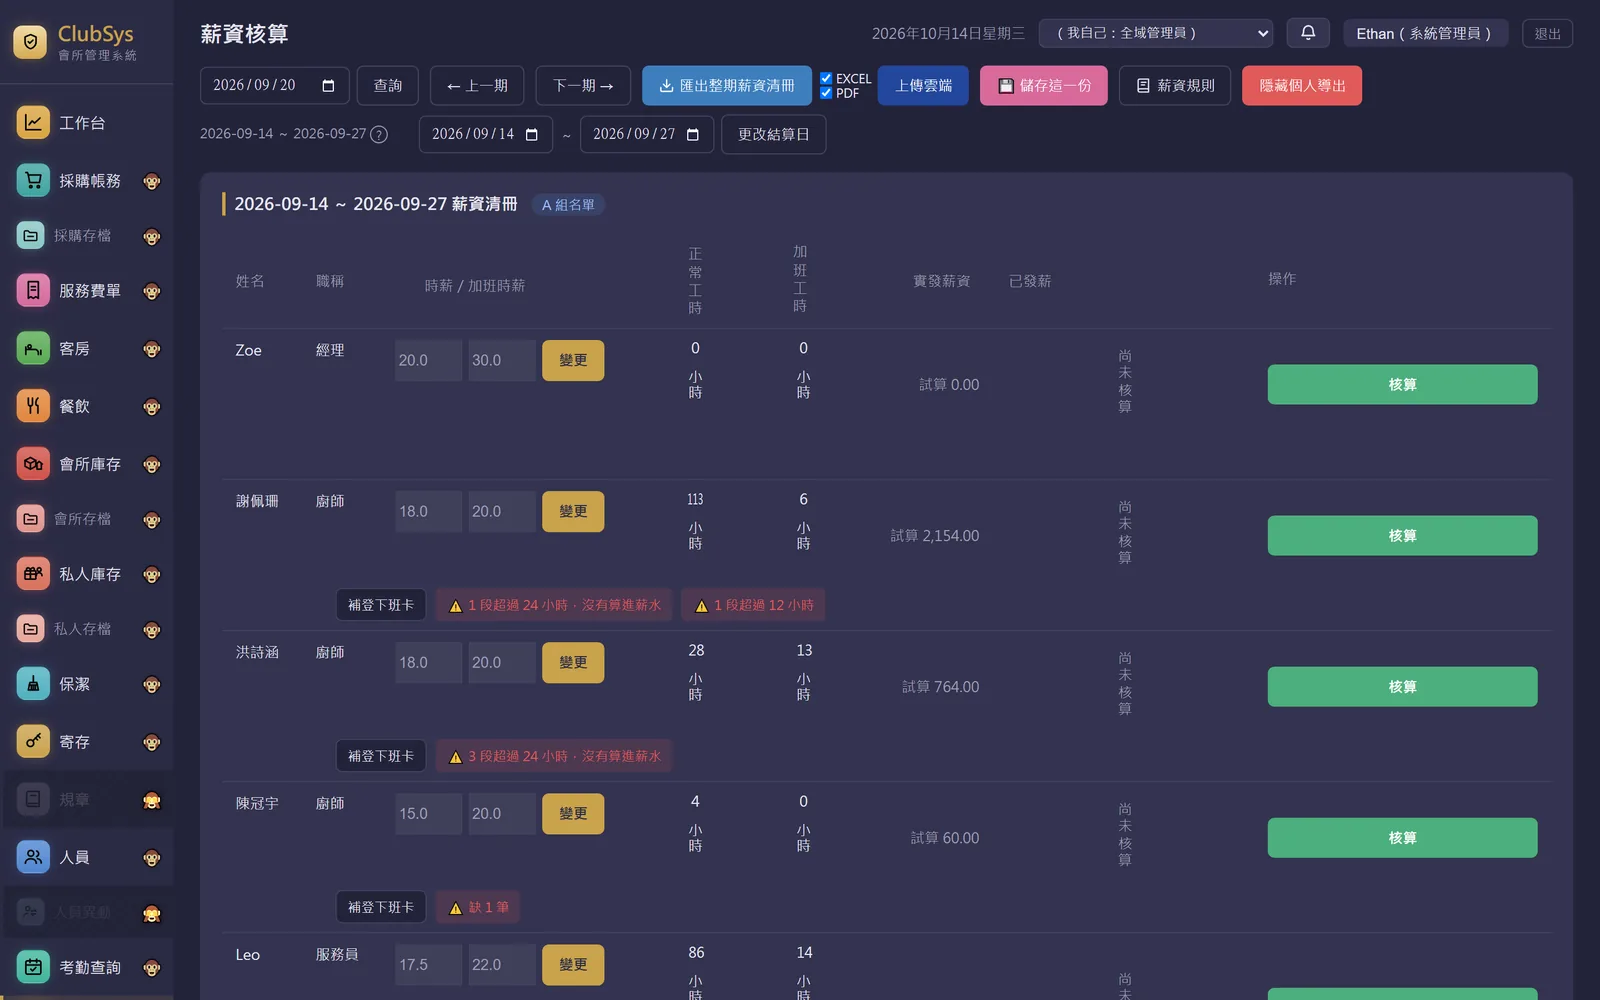
Task: Open 客房 bed icon
Action: (x=33, y=349)
